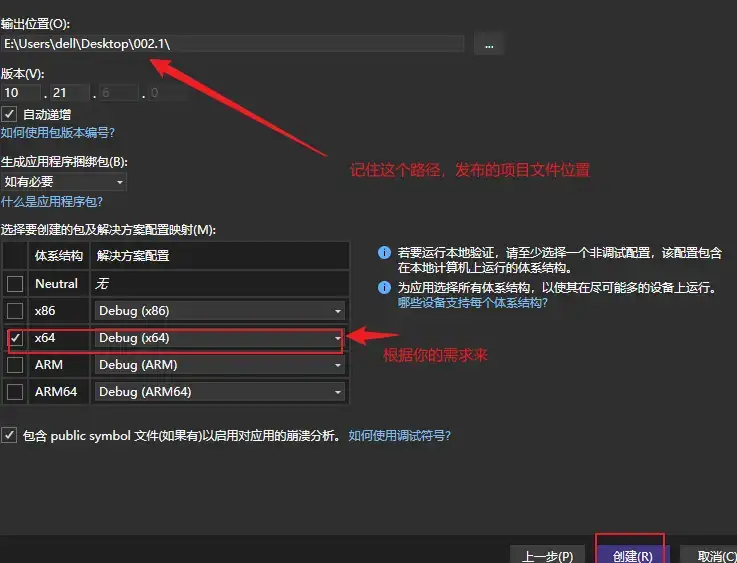Open the 生成应用程序捆绑包 dropdown

63,182
